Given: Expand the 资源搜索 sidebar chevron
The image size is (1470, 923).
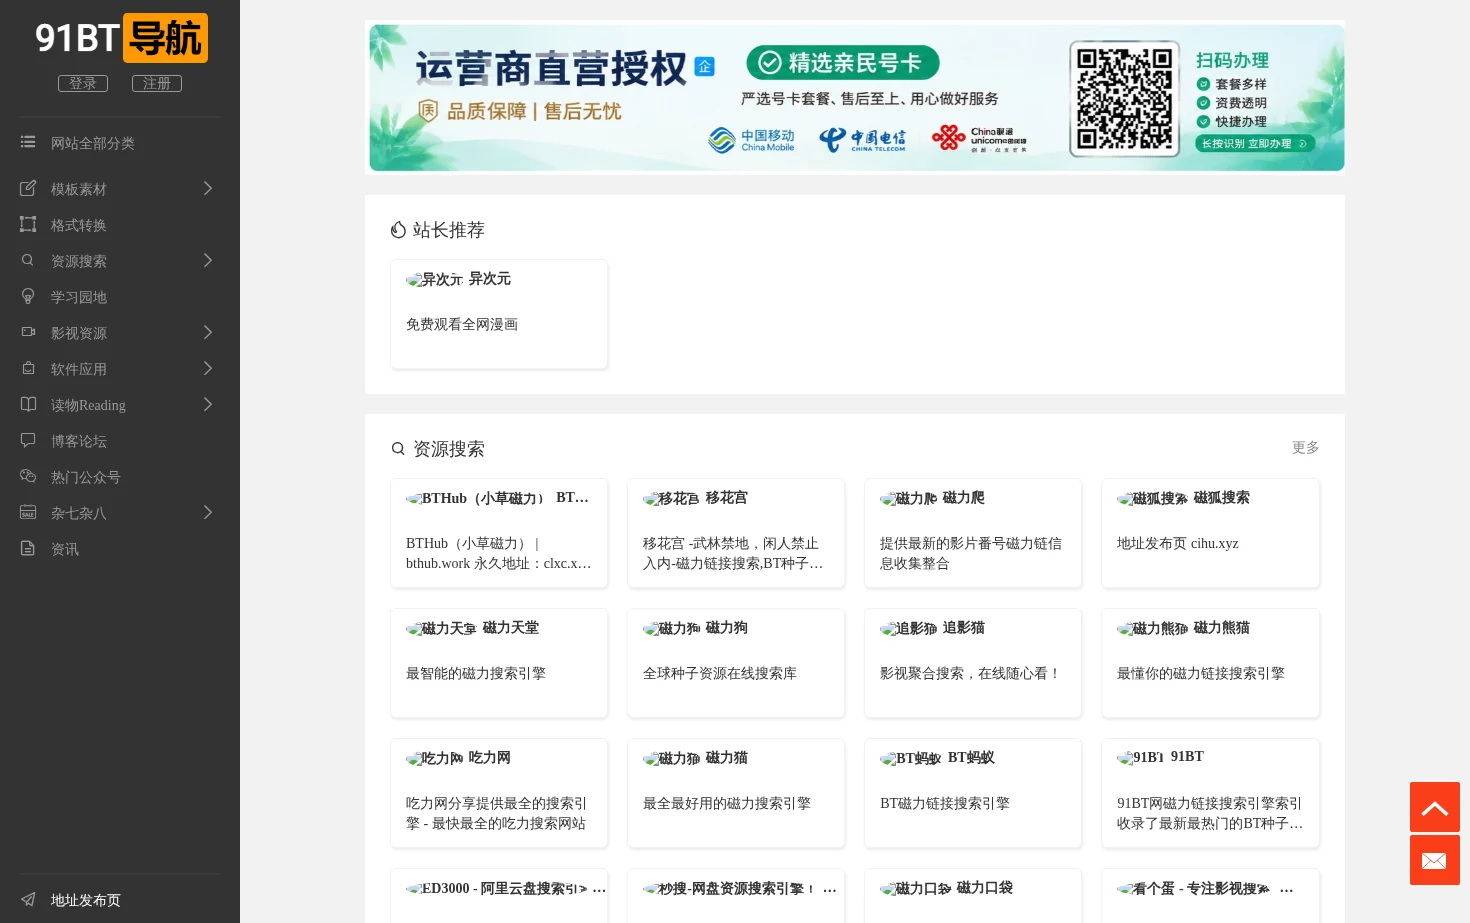Looking at the screenshot, I should coord(208,260).
